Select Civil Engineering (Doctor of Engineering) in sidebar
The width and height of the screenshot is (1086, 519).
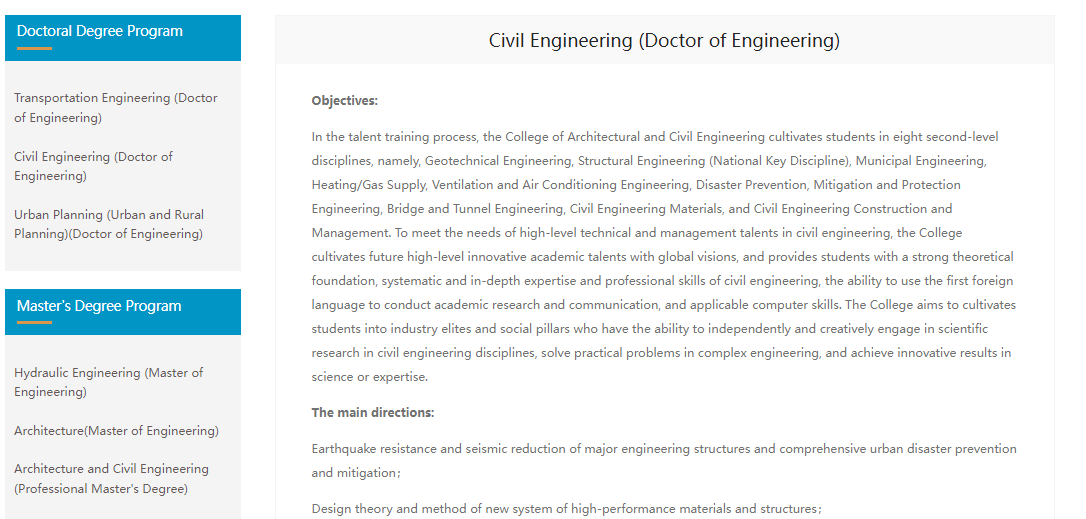tap(93, 166)
